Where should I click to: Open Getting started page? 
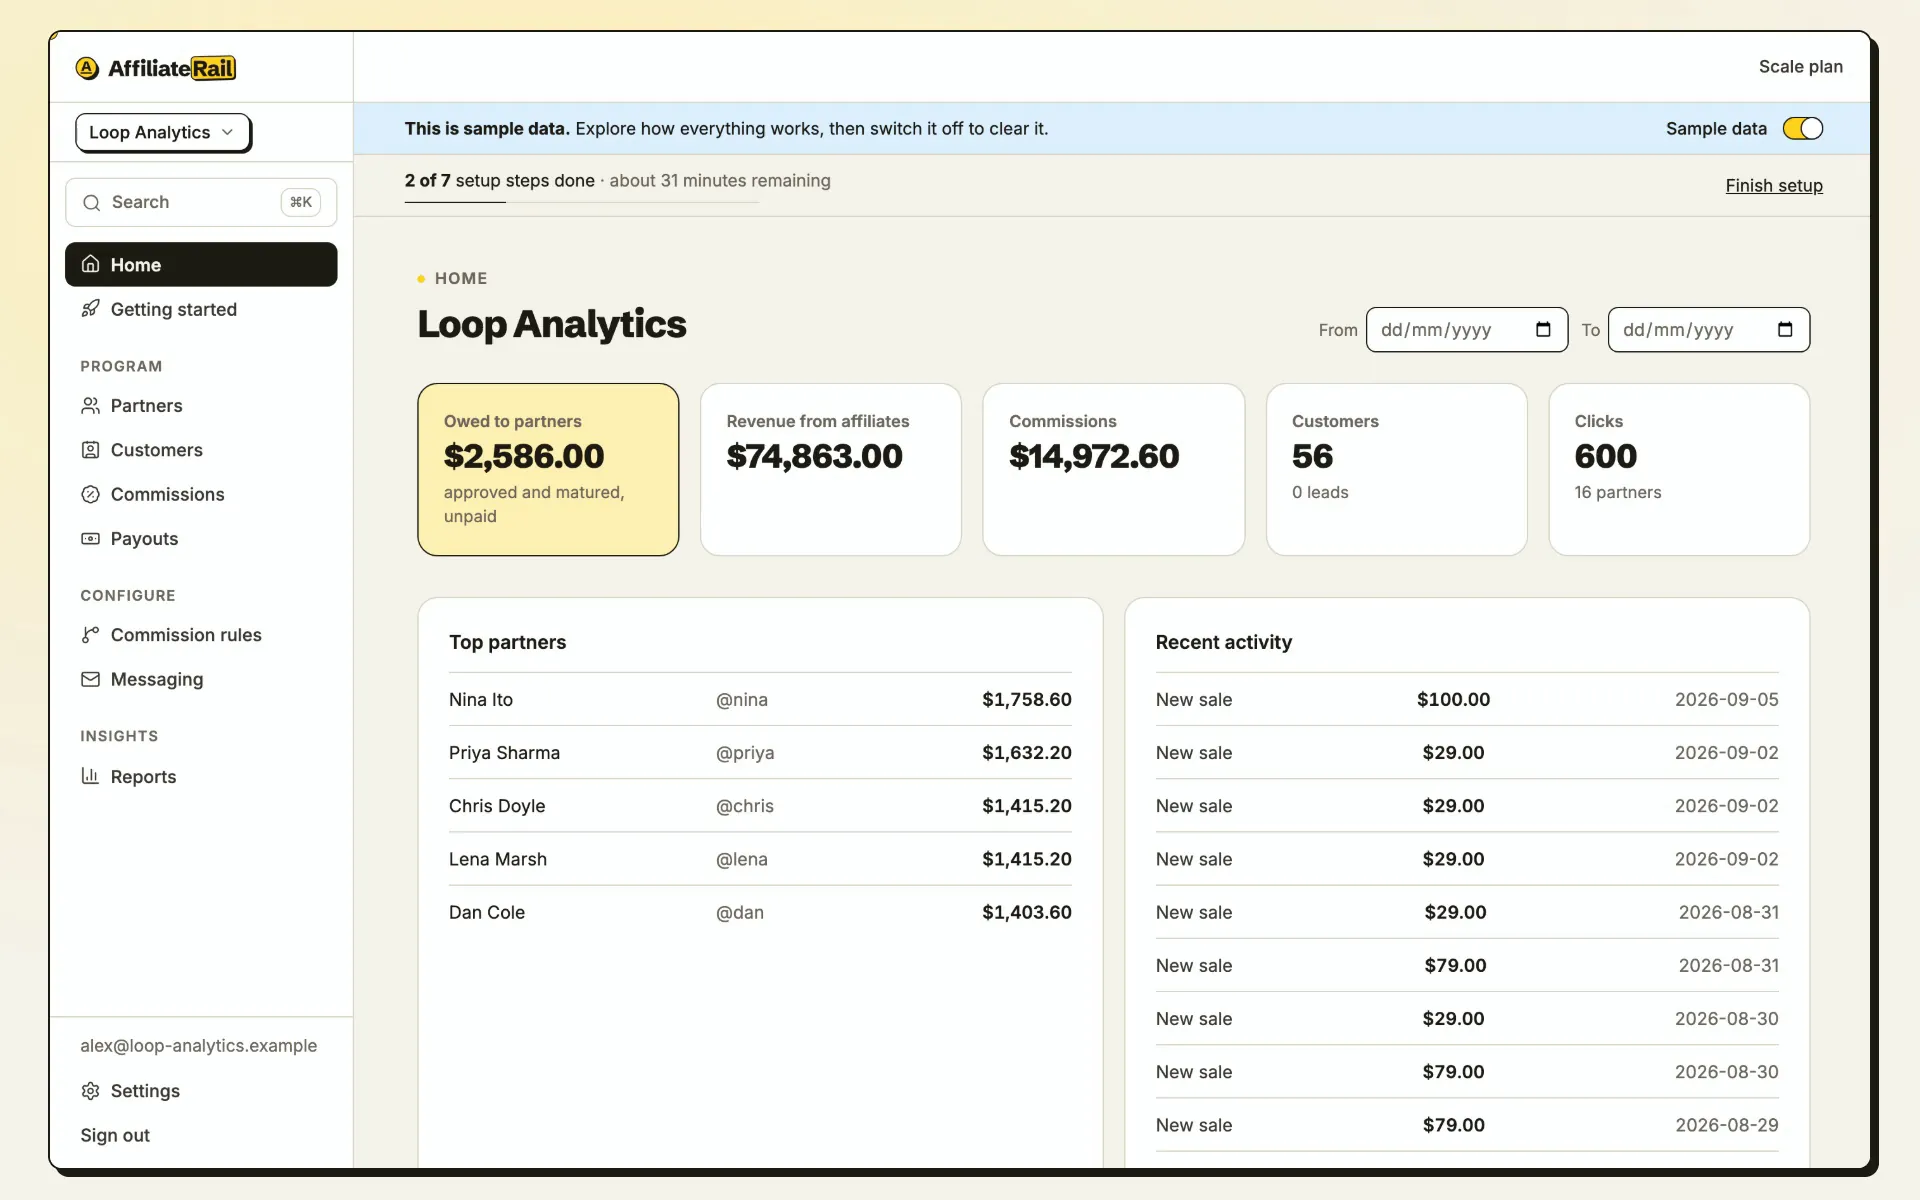(x=201, y=309)
